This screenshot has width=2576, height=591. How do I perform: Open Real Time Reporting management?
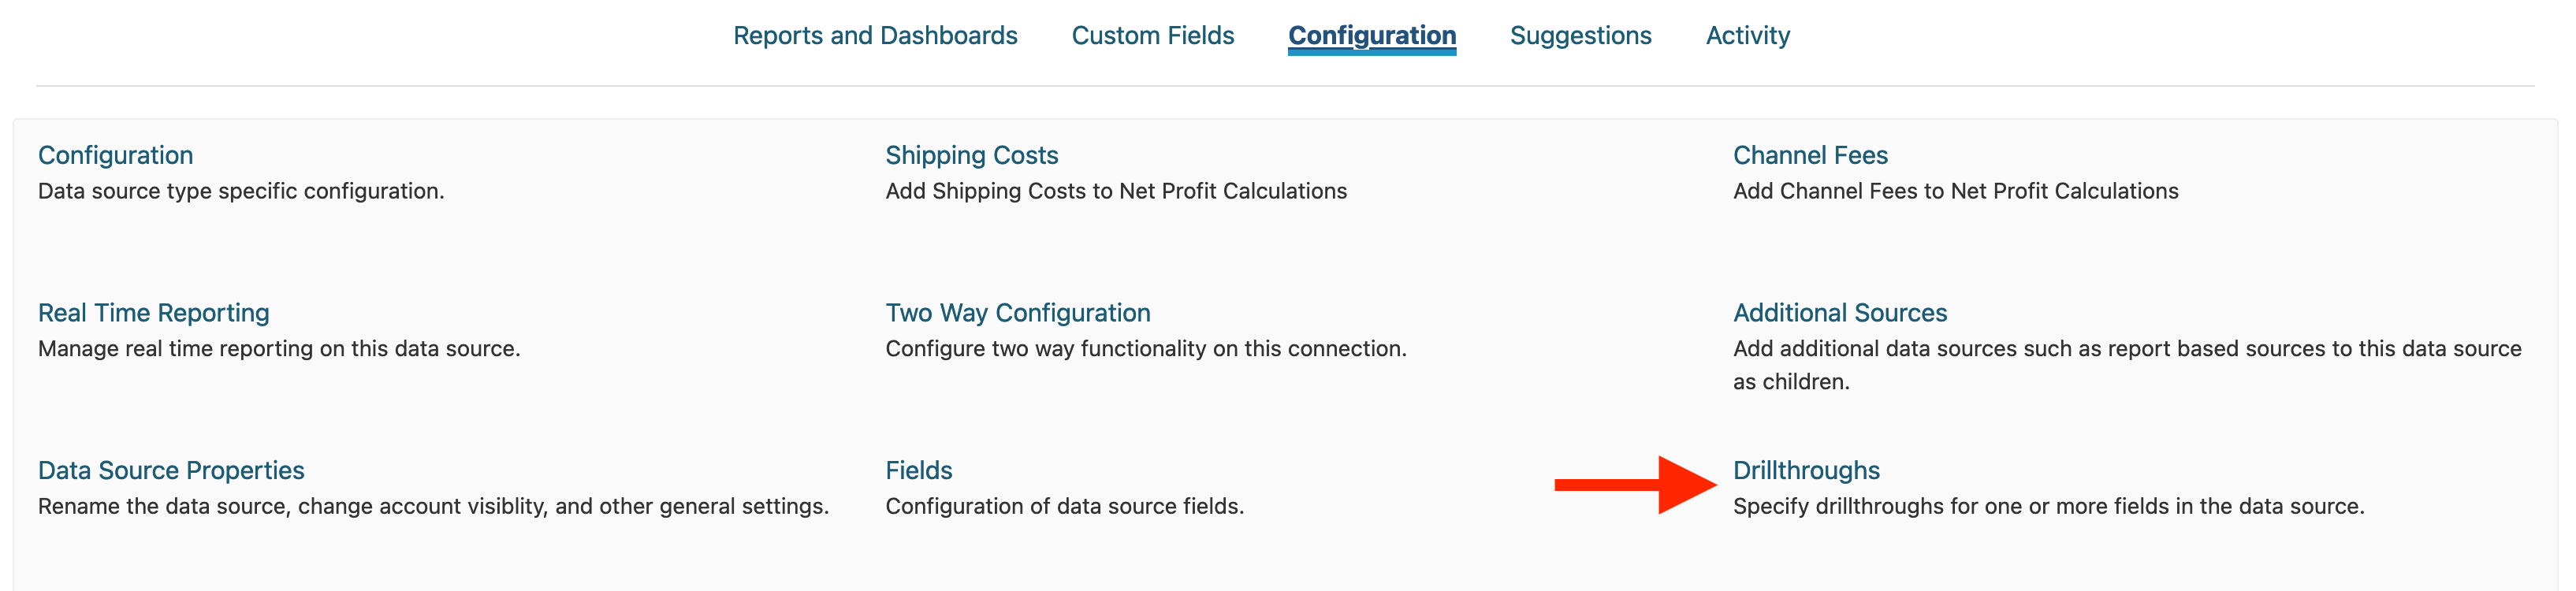click(x=153, y=312)
